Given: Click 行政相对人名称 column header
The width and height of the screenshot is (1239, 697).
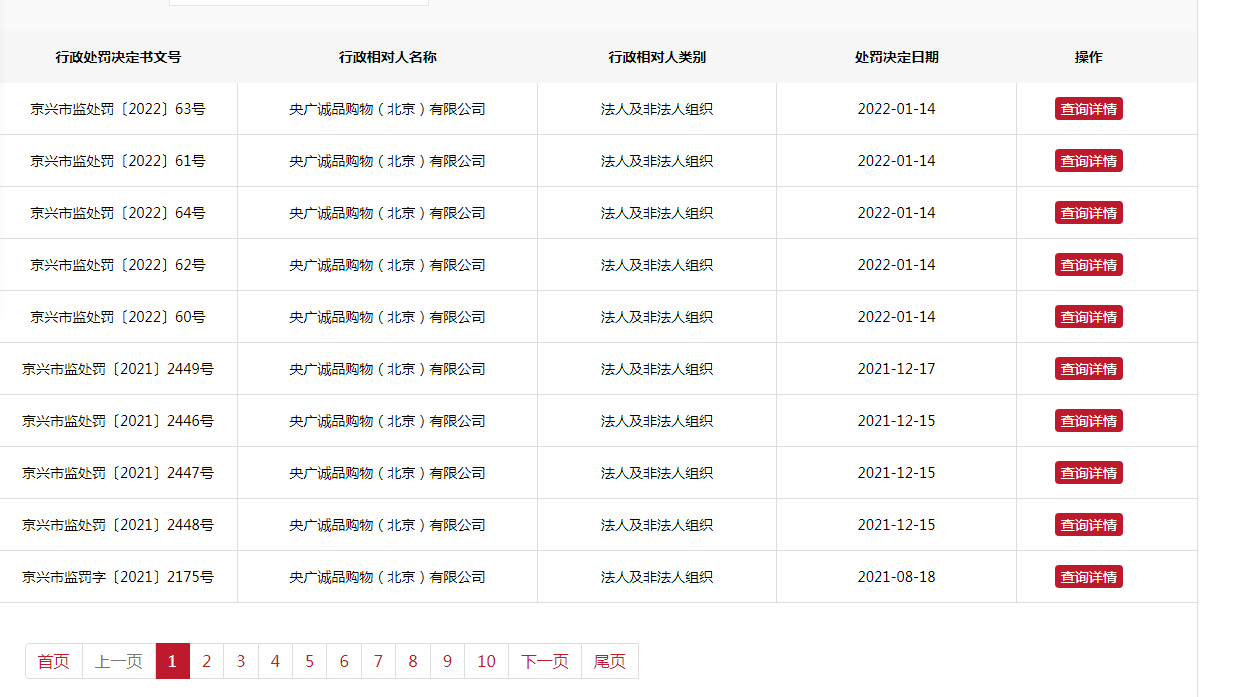Looking at the screenshot, I should tap(387, 57).
